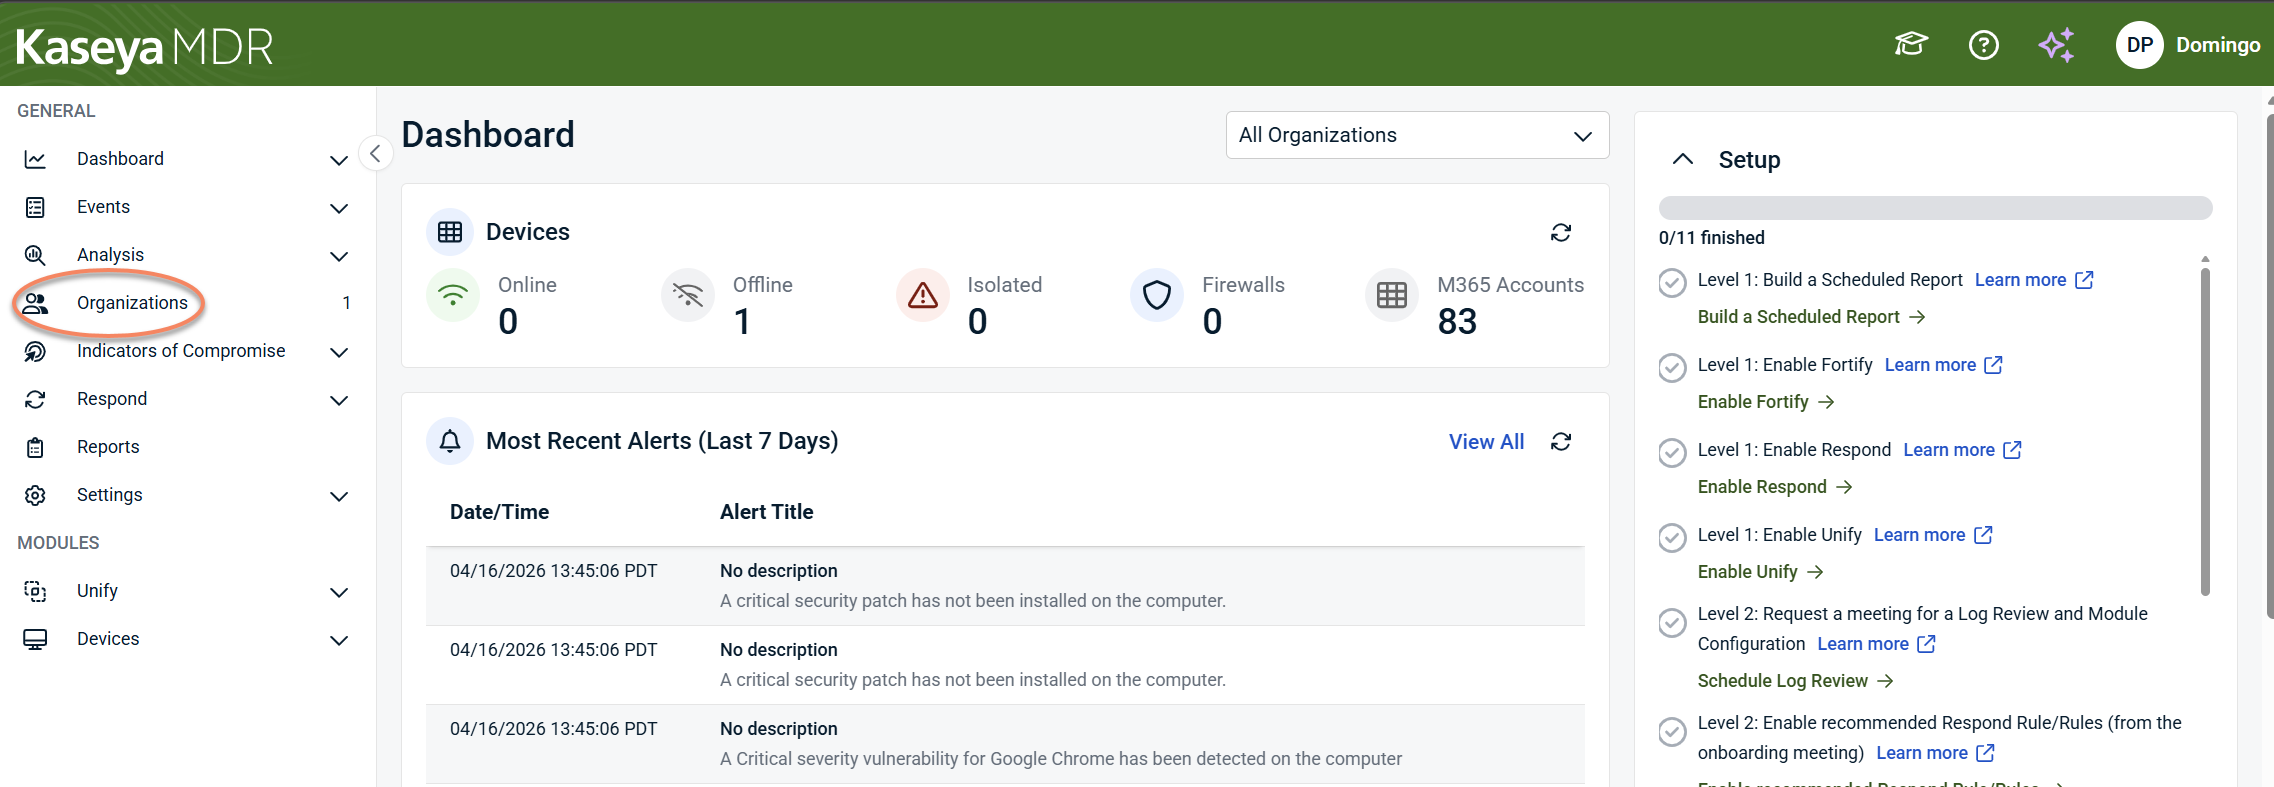The width and height of the screenshot is (2274, 787).
Task: Check off the Build a Scheduled Report step
Action: (1672, 283)
